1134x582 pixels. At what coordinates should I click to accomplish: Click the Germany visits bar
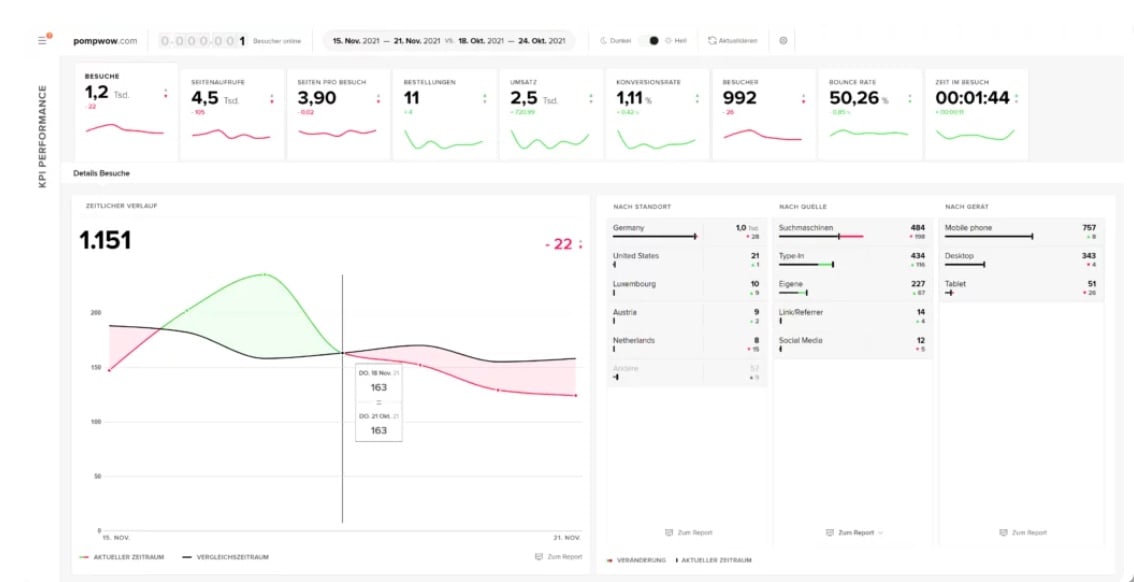pos(655,236)
